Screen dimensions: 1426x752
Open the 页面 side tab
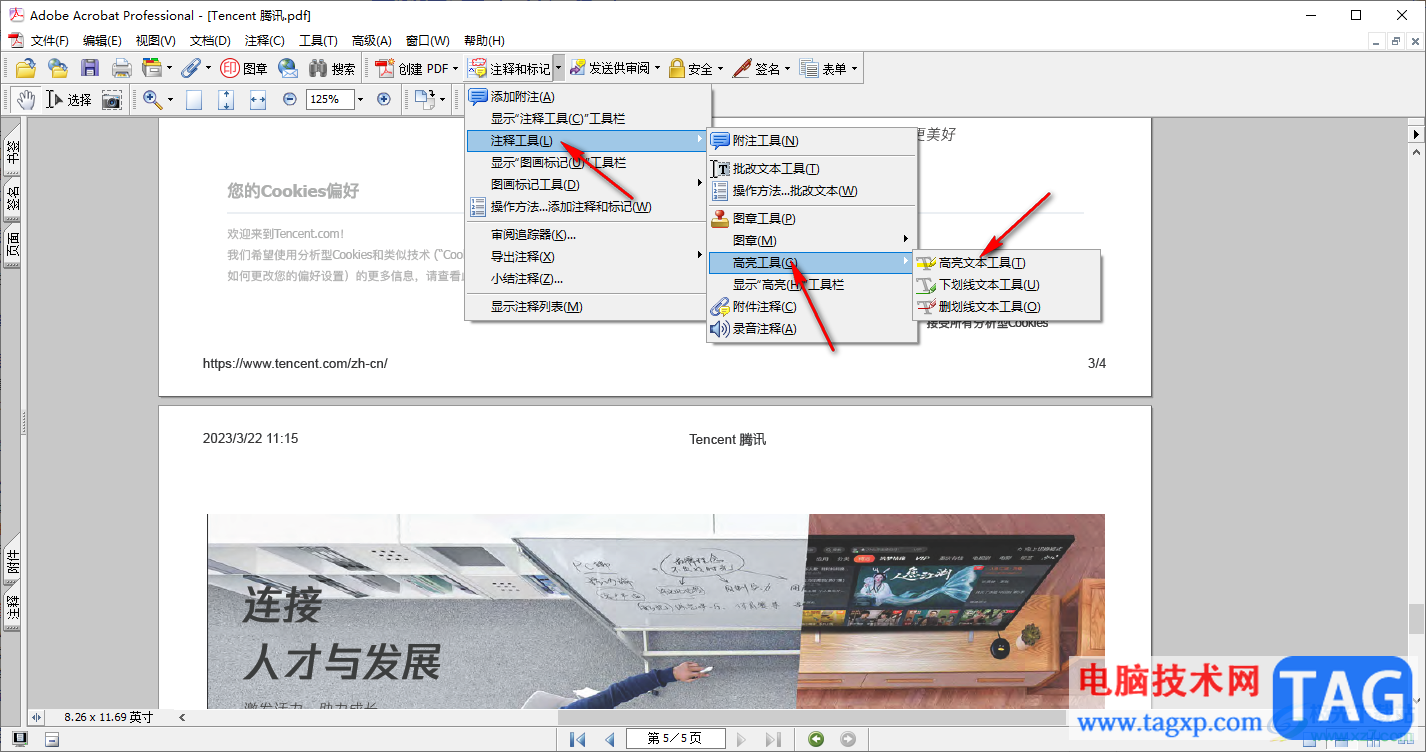pyautogui.click(x=12, y=245)
